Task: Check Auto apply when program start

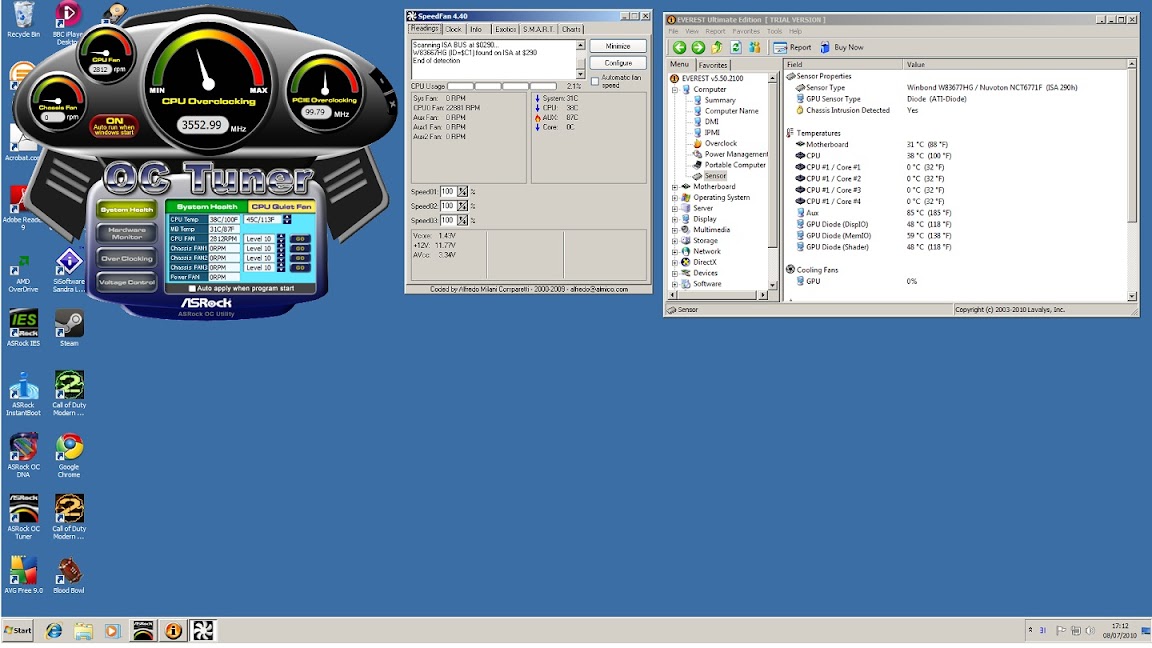Action: coord(192,289)
